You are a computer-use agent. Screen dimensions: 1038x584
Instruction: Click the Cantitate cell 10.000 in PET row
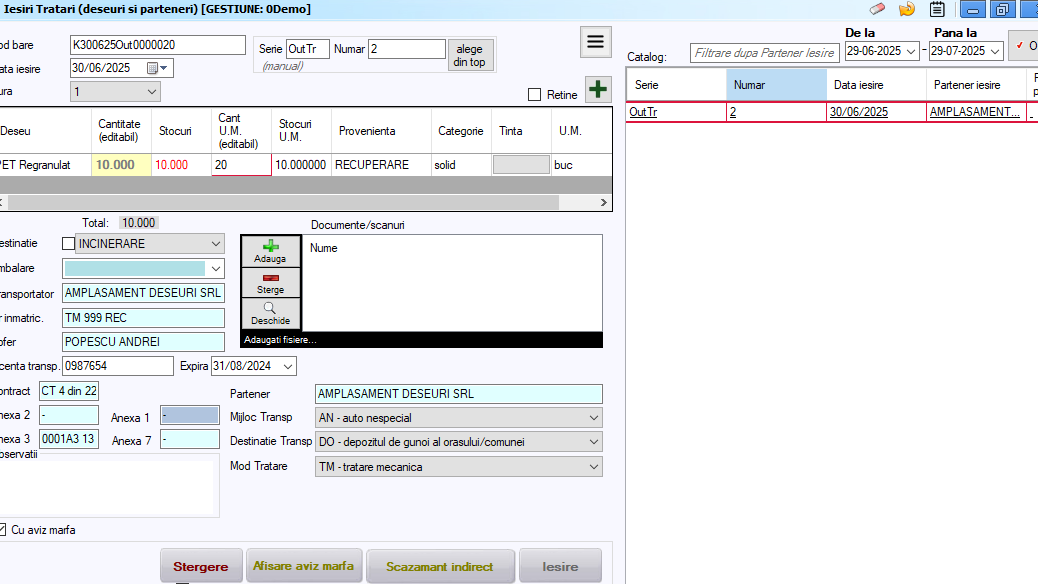coord(121,165)
